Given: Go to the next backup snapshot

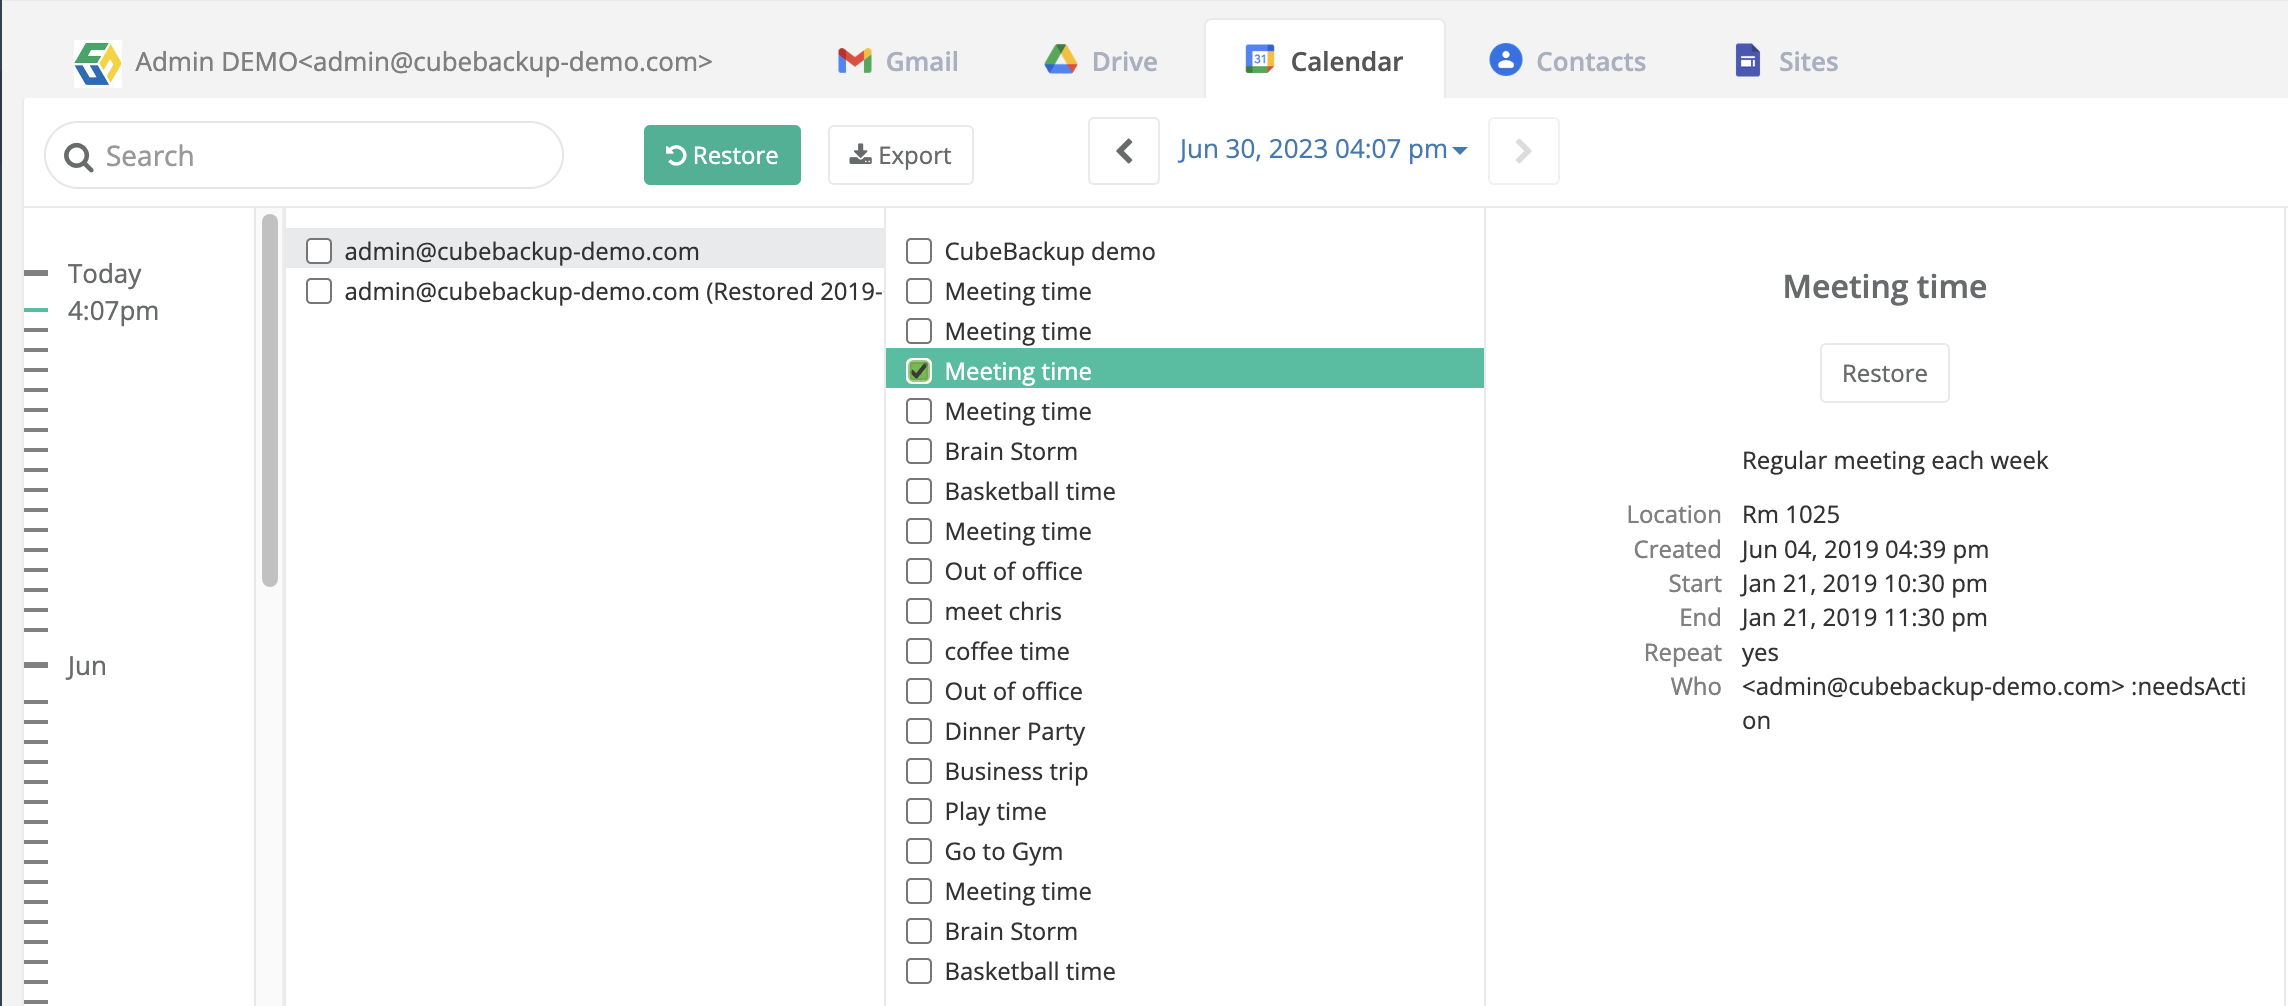Looking at the screenshot, I should click(1522, 151).
